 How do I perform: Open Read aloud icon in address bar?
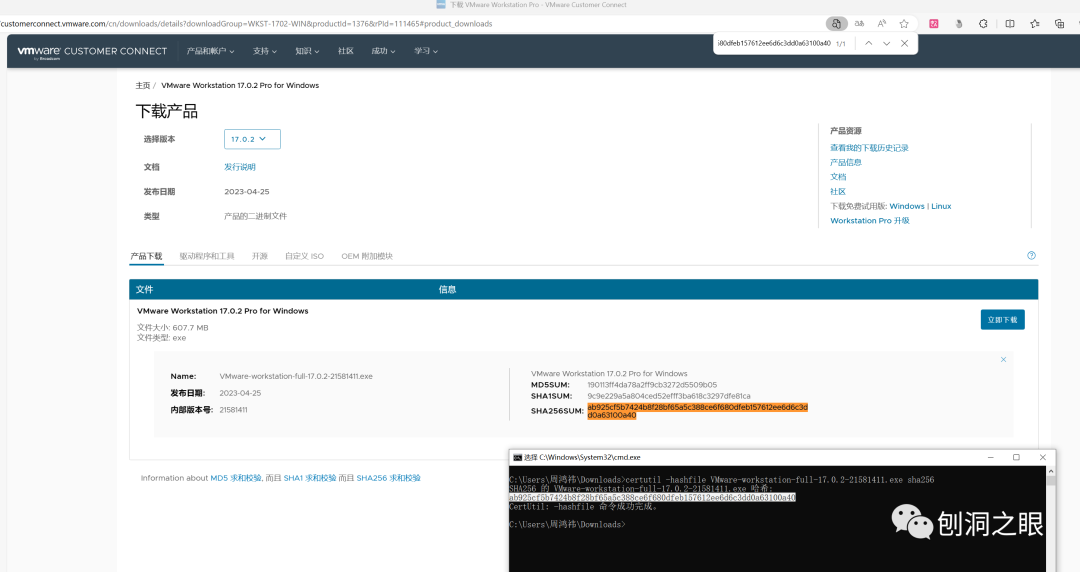[x=882, y=23]
